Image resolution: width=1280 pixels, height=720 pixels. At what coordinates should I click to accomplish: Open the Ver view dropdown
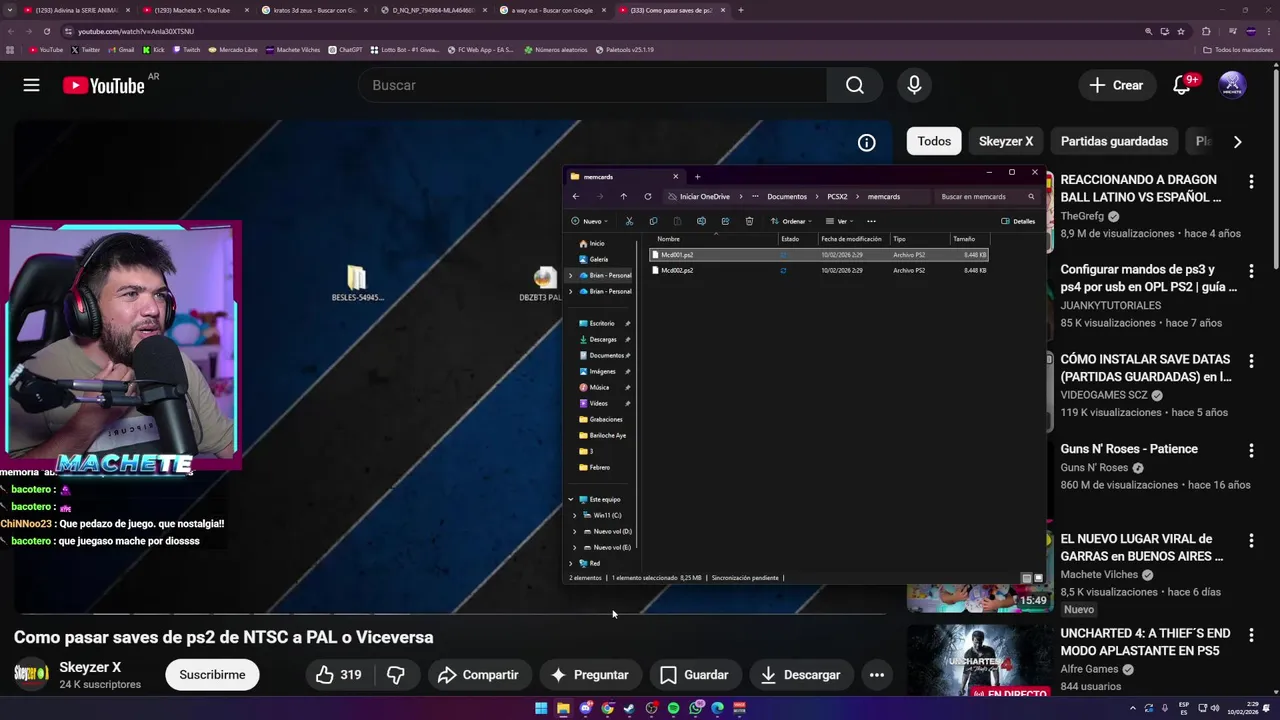[840, 221]
